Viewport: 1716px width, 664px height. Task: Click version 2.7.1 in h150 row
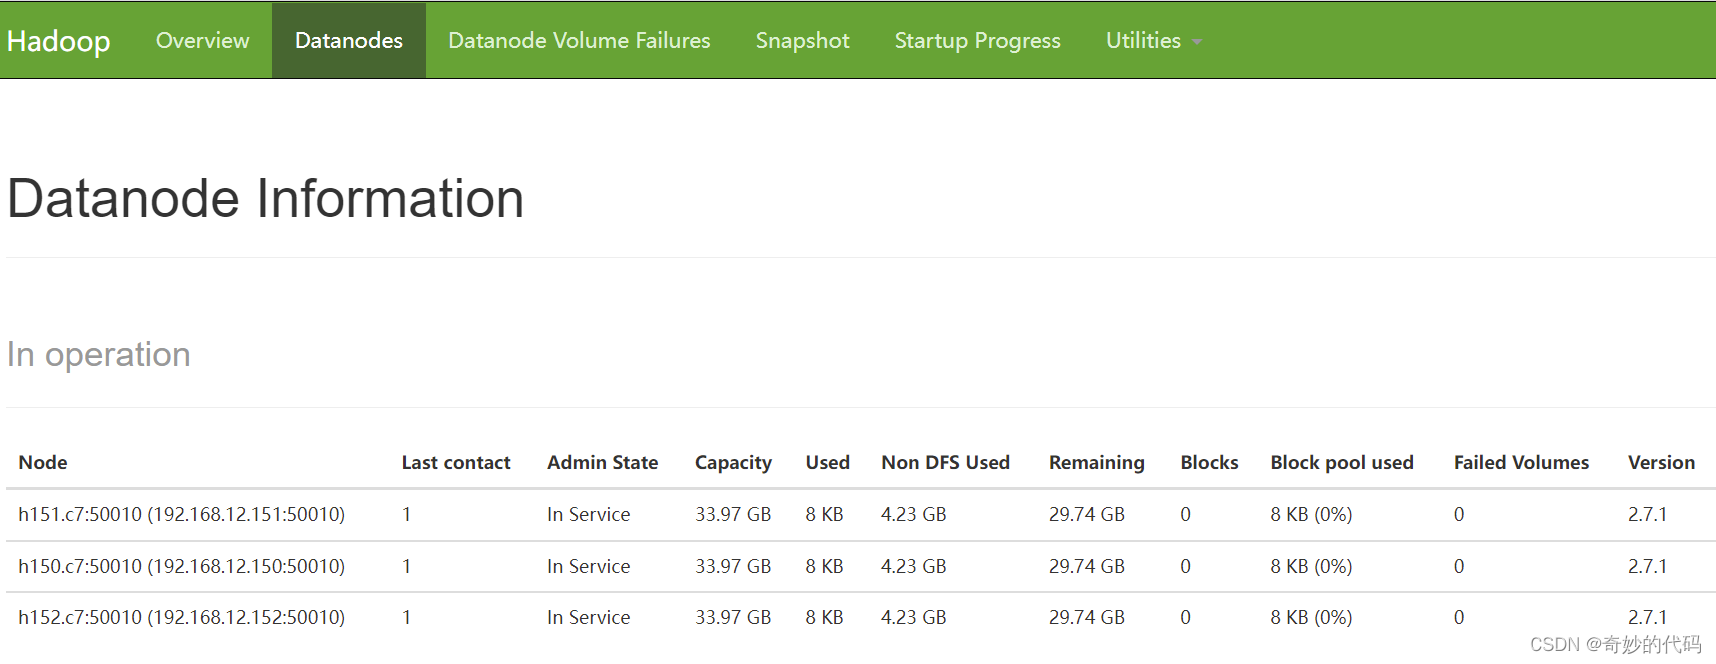point(1647,566)
